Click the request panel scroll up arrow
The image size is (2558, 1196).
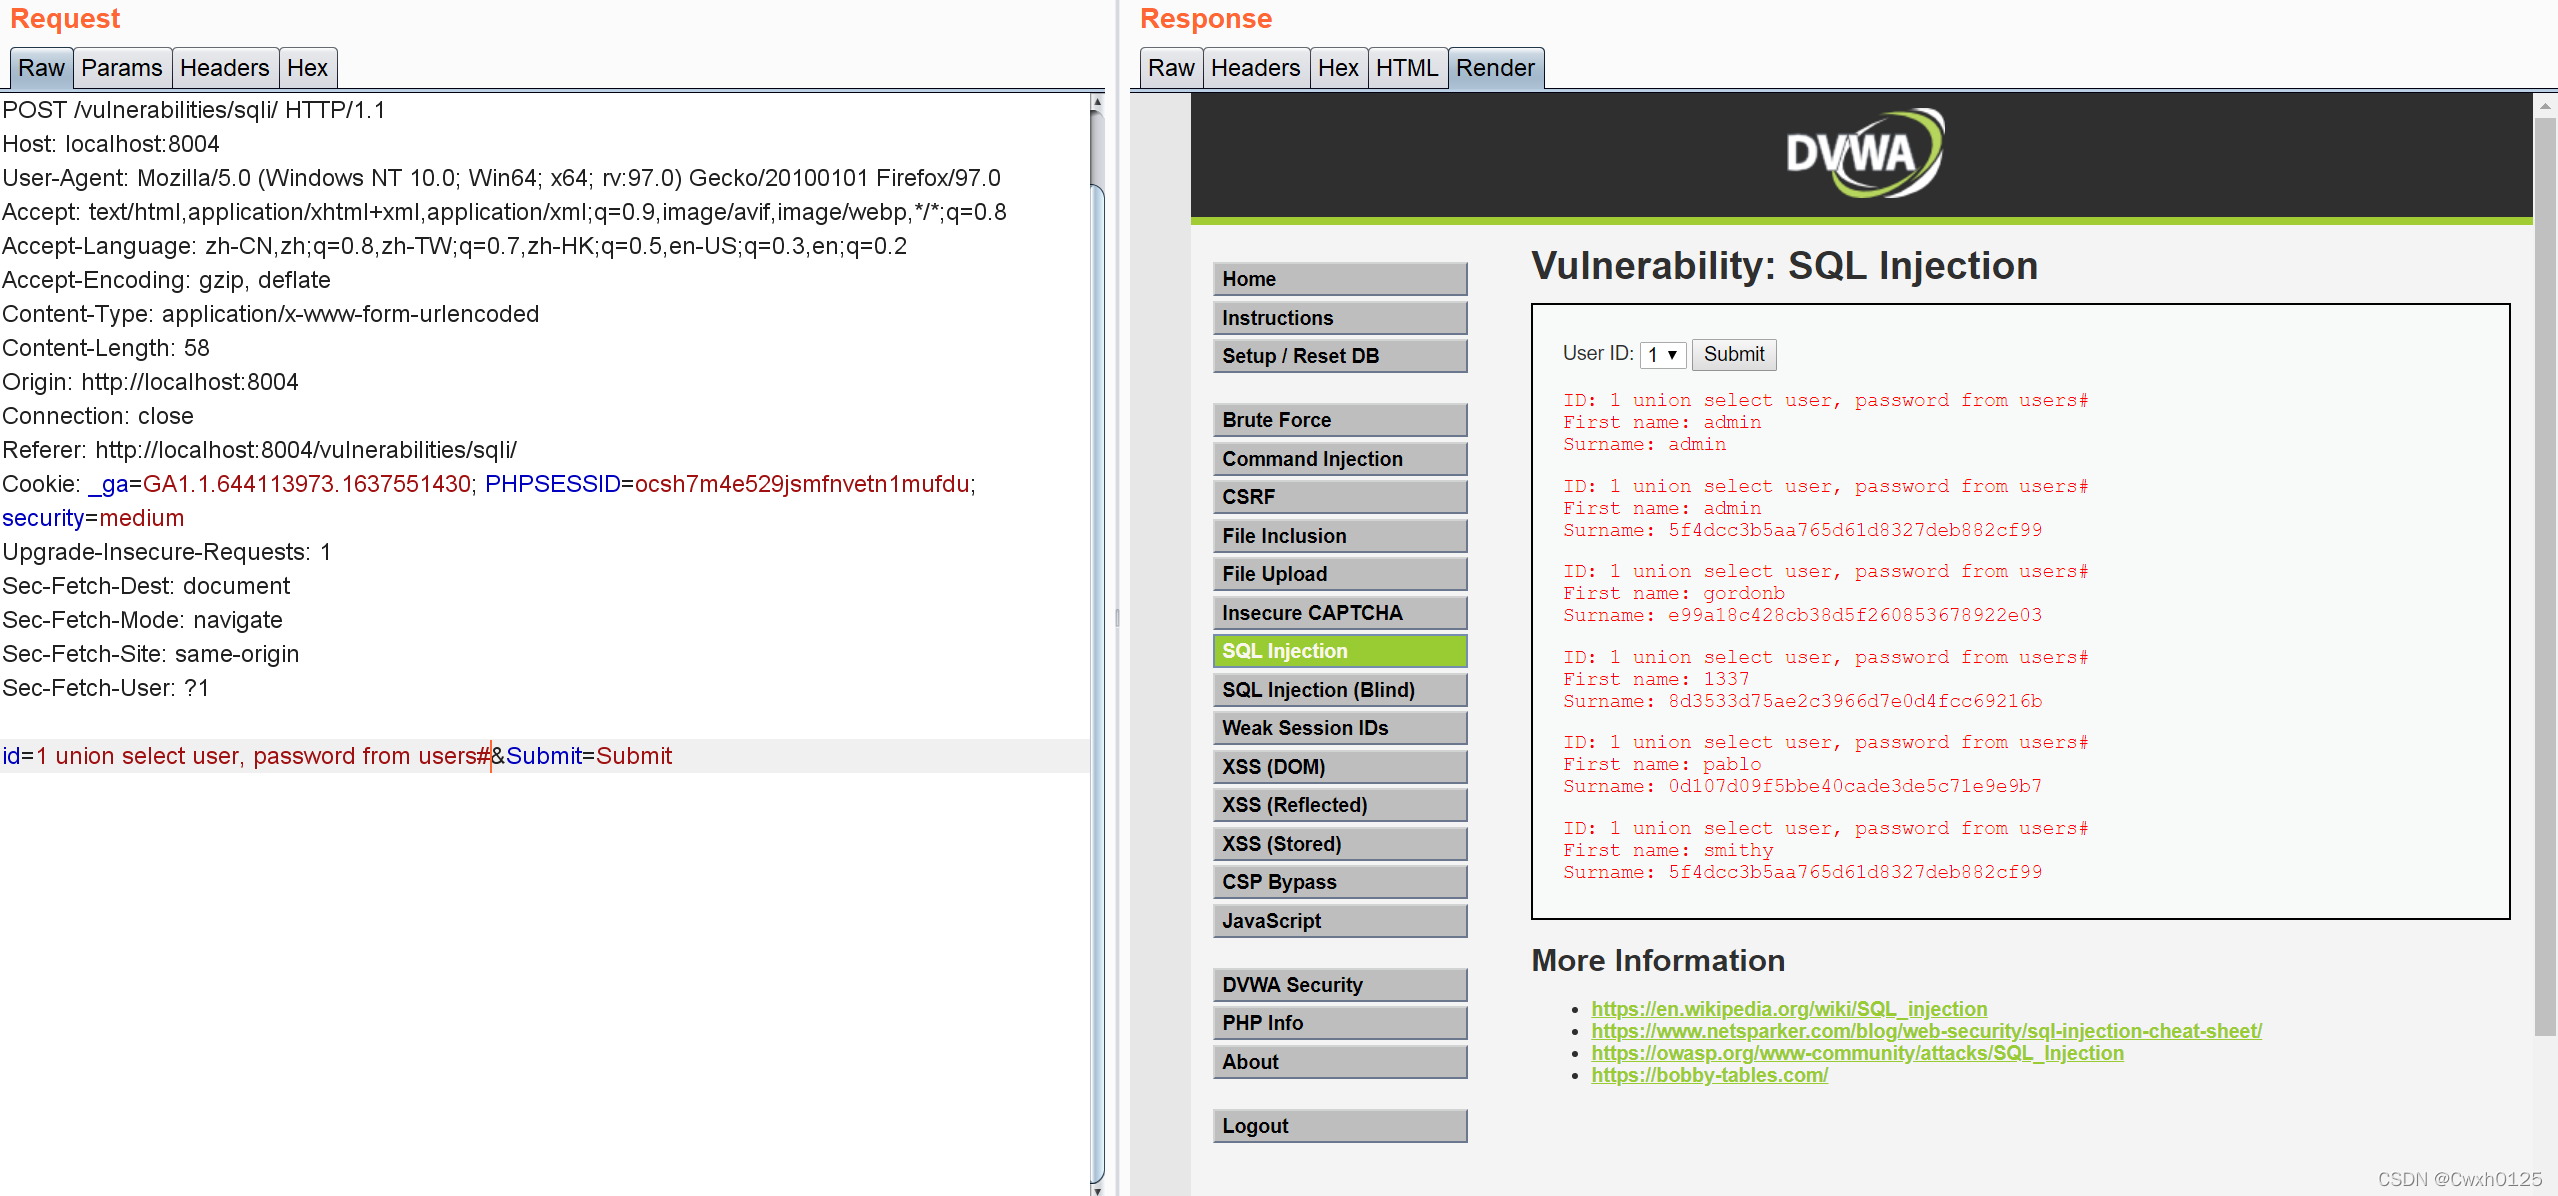(x=1097, y=102)
